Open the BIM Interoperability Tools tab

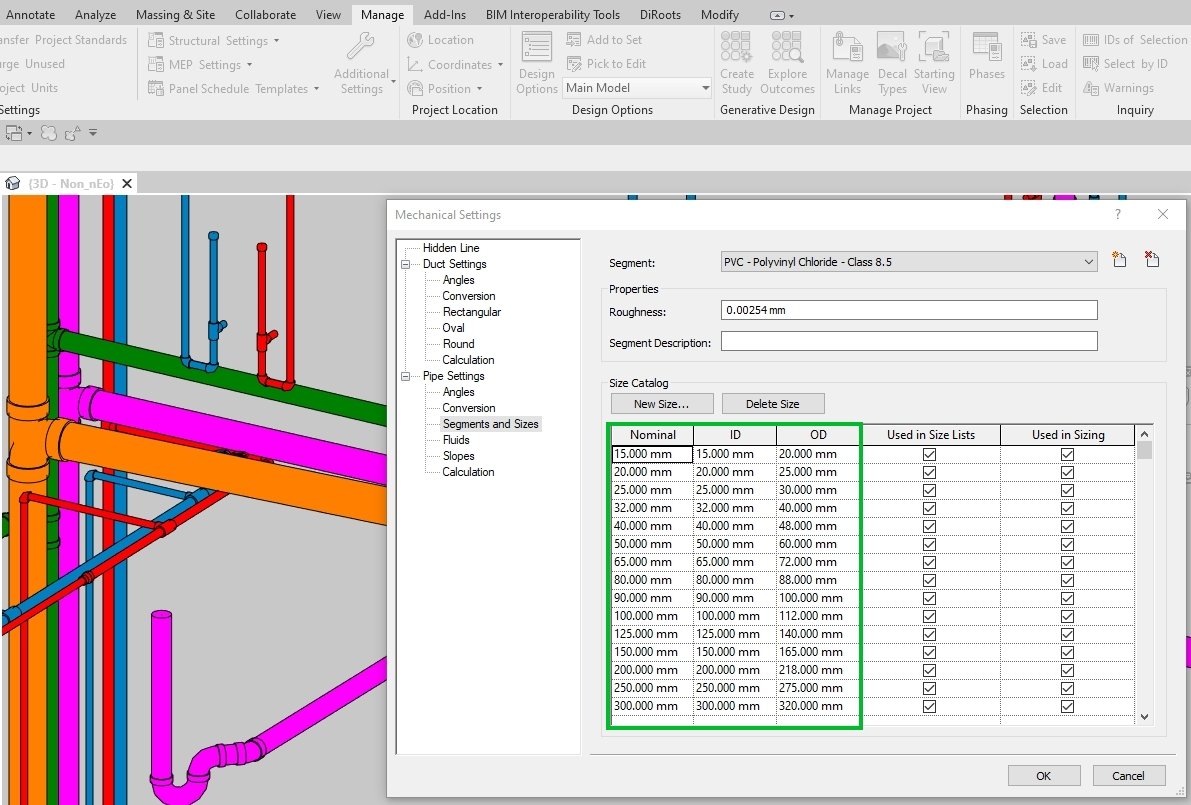tap(553, 14)
